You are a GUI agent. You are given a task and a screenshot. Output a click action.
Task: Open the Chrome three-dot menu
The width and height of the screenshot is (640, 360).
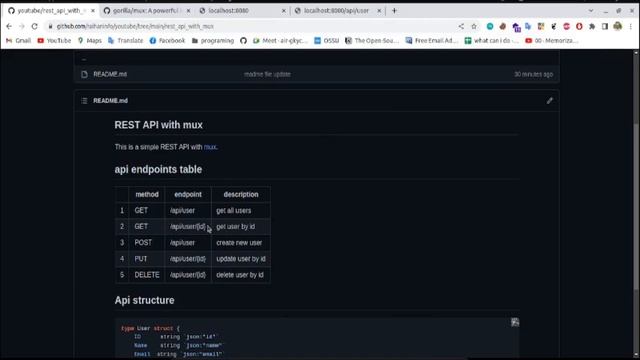click(631, 26)
